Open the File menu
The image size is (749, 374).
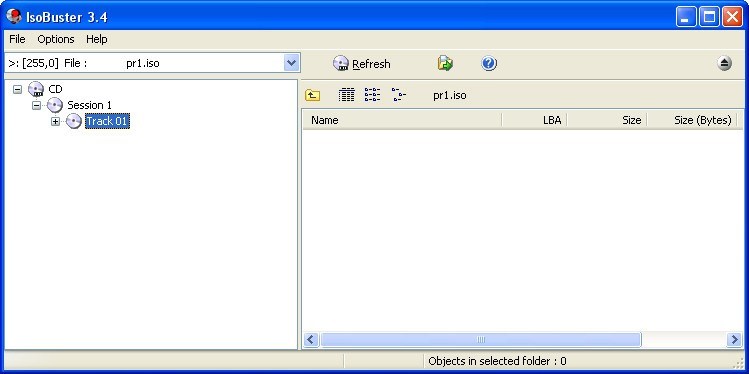(x=17, y=39)
